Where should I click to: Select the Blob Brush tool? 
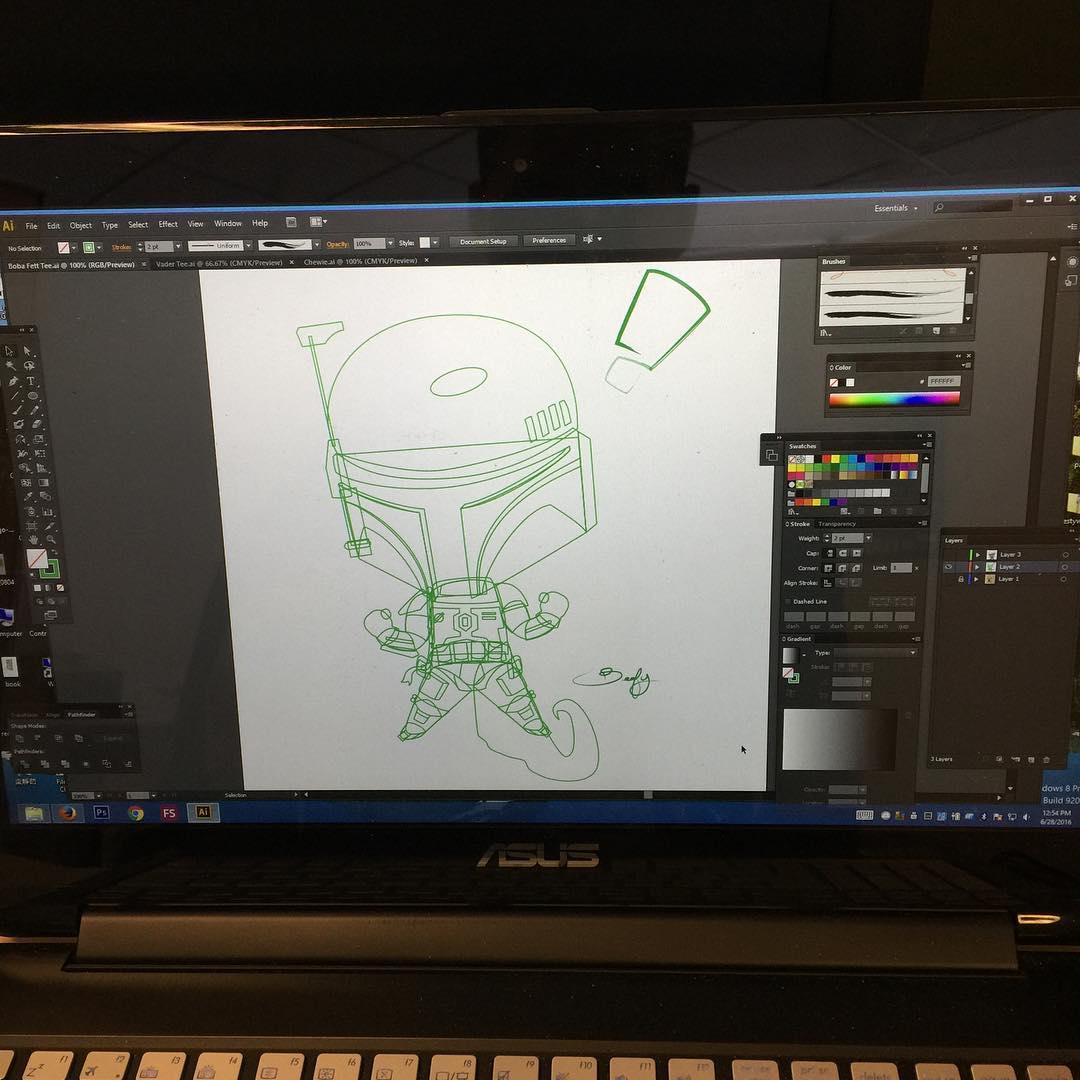click(x=19, y=424)
